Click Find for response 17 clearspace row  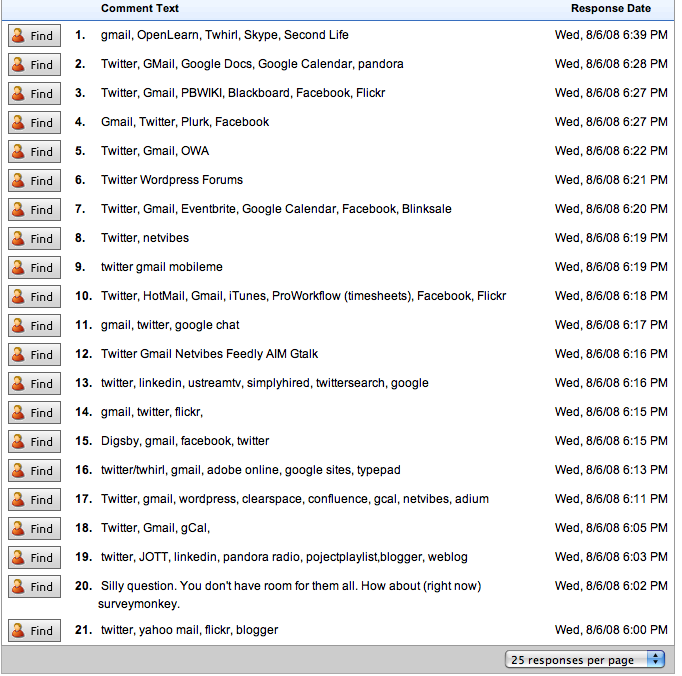[34, 499]
